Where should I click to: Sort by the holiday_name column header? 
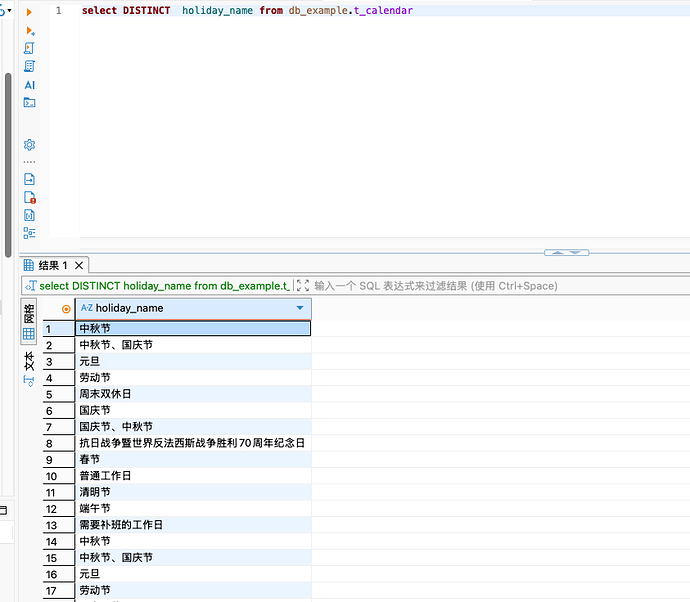pos(180,309)
